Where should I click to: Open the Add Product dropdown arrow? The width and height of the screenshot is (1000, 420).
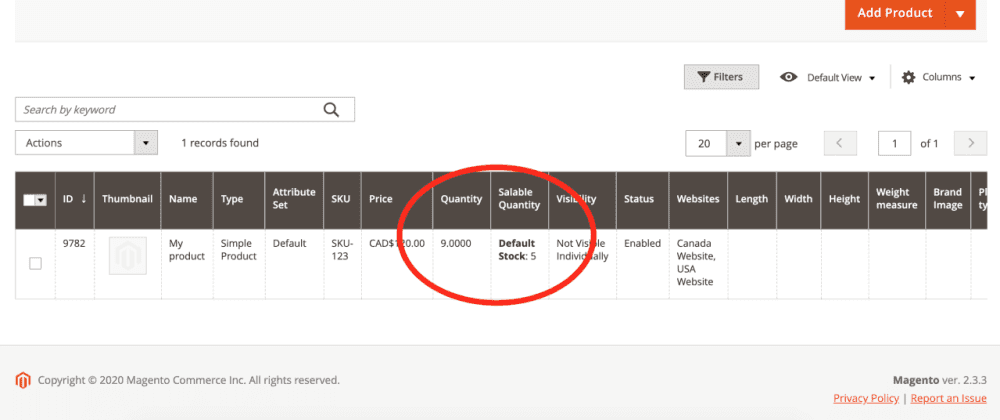click(x=960, y=13)
